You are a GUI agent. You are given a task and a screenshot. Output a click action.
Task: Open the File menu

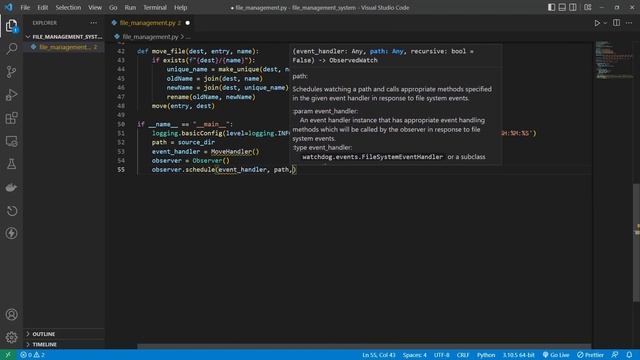[25, 7]
